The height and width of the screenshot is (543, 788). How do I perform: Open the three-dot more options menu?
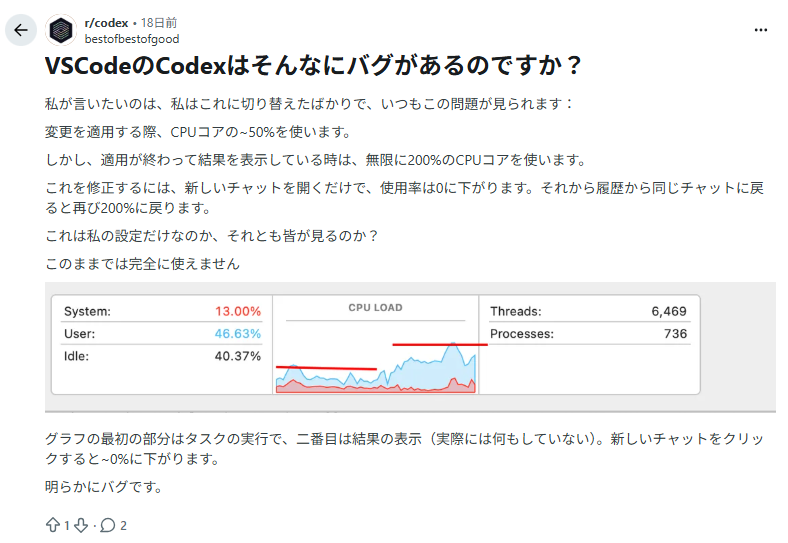760,30
